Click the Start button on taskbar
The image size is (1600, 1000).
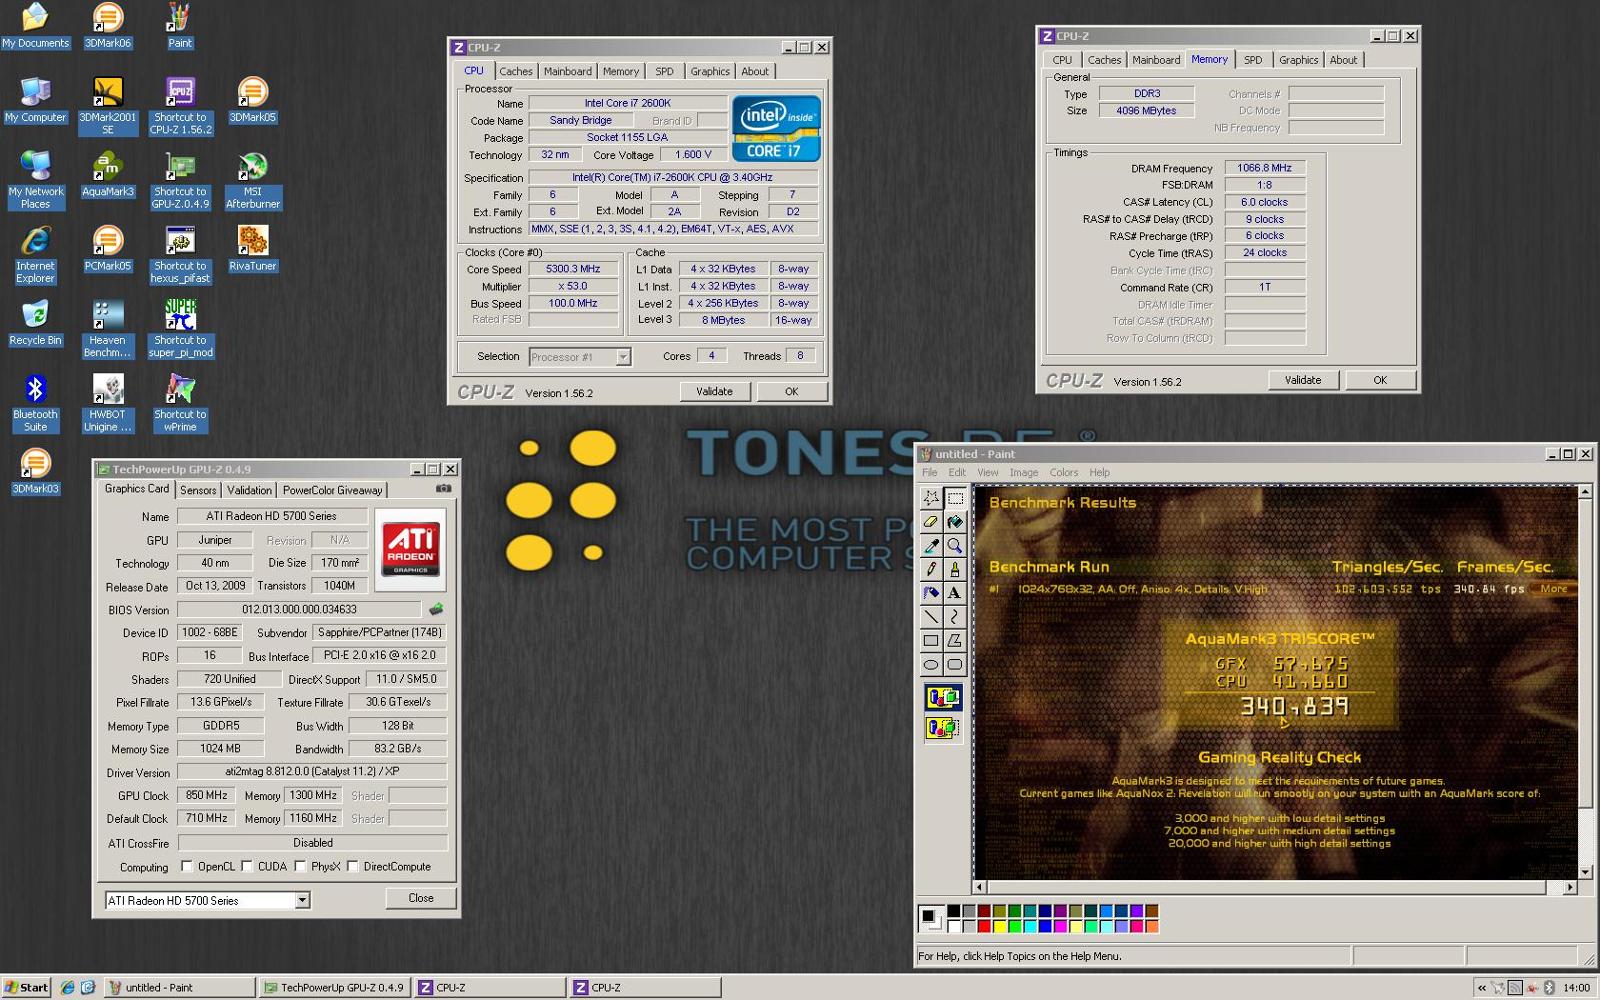26,987
